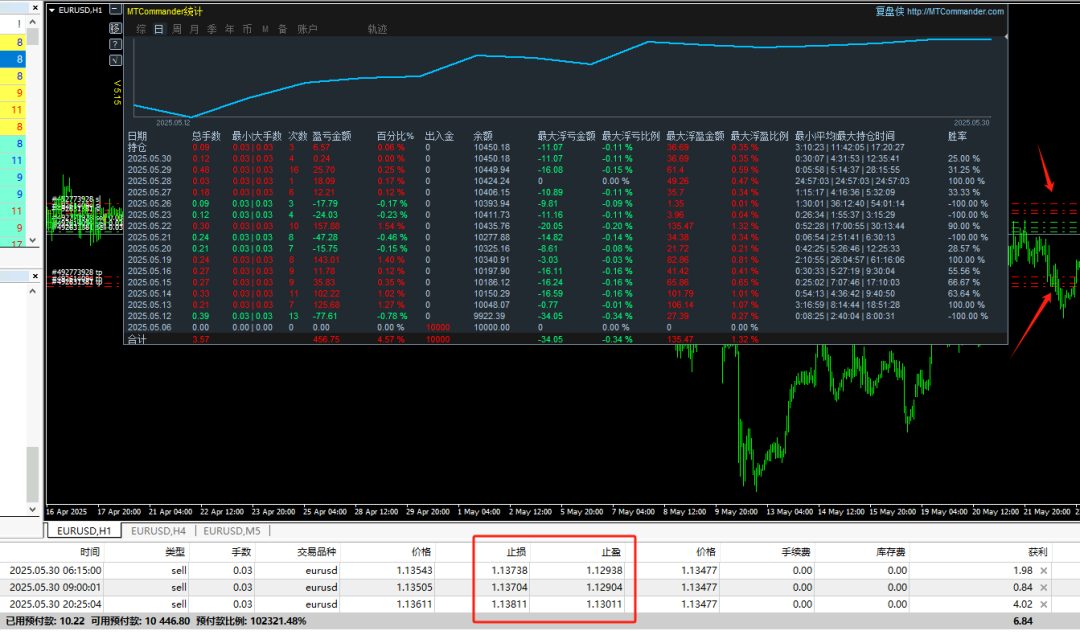Click the lower left panel scroll-down arrow
The height and width of the screenshot is (639, 1080).
[x=32, y=510]
